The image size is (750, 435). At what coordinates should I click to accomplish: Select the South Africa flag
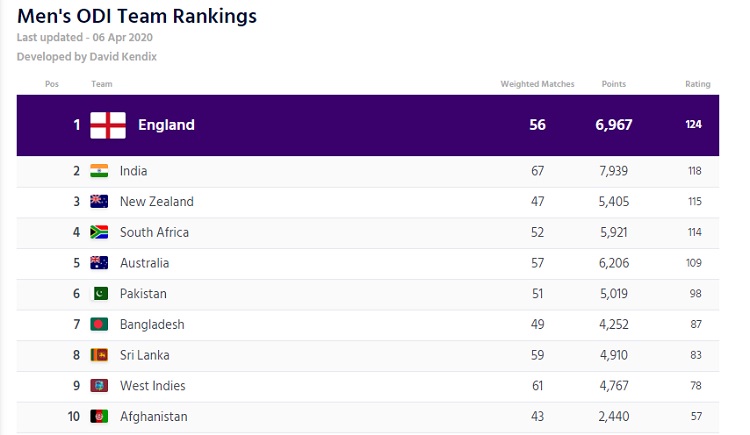tap(99, 232)
